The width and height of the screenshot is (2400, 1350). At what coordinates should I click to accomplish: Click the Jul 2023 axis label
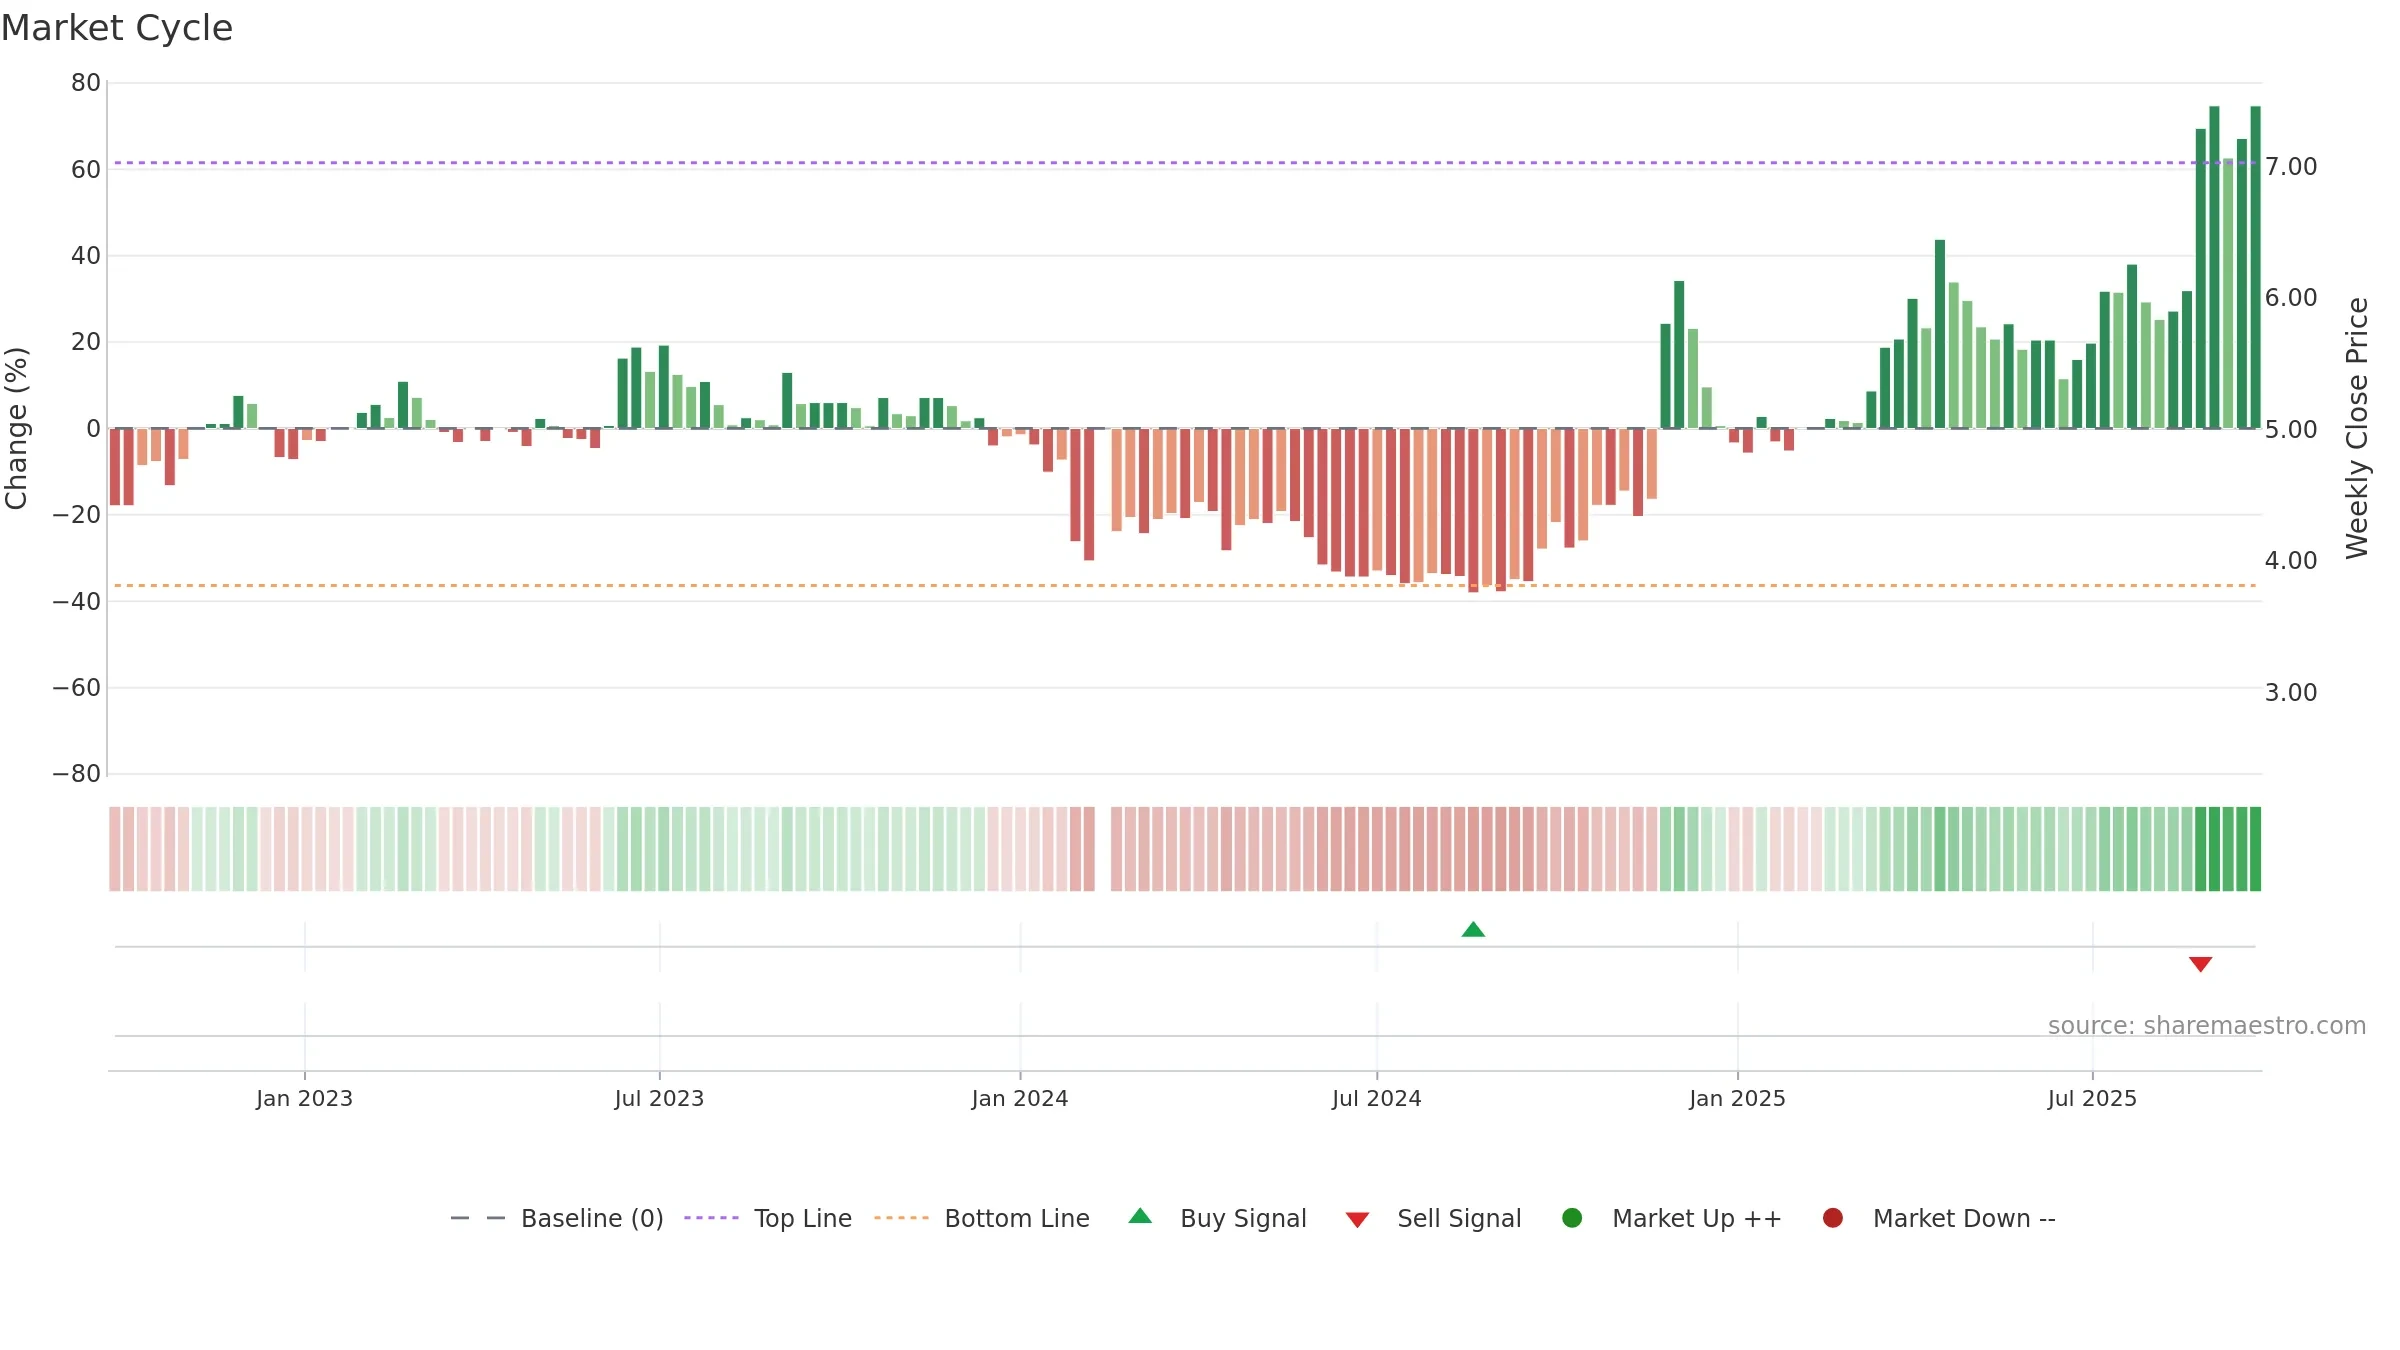659,1098
